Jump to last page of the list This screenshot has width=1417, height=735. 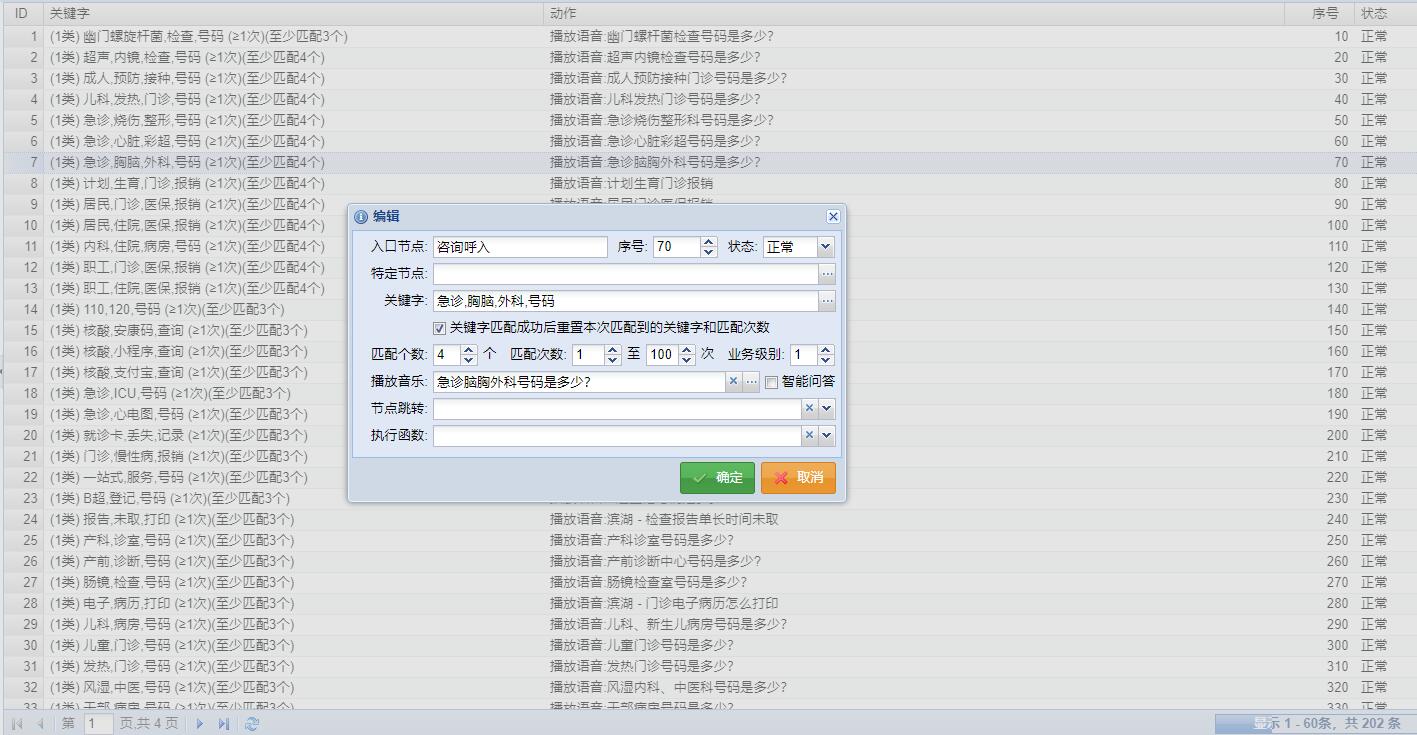pos(223,723)
